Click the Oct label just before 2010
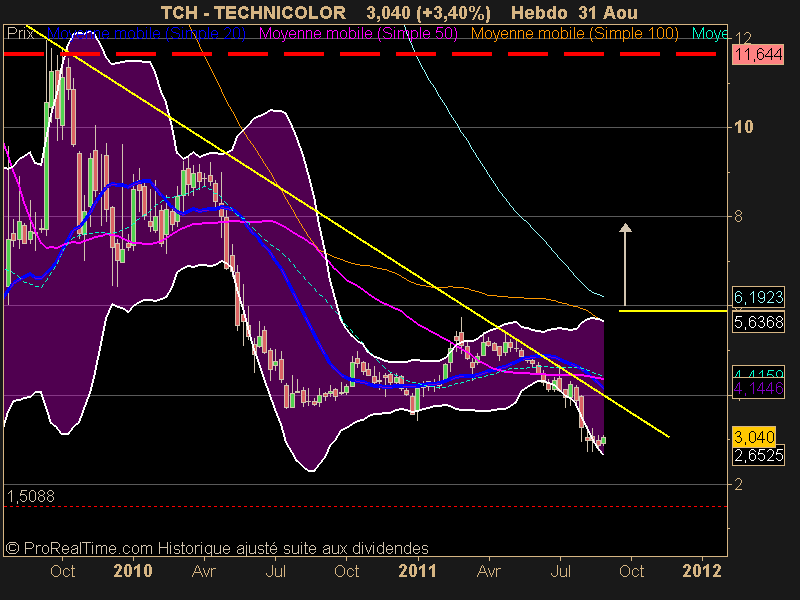 tap(62, 571)
